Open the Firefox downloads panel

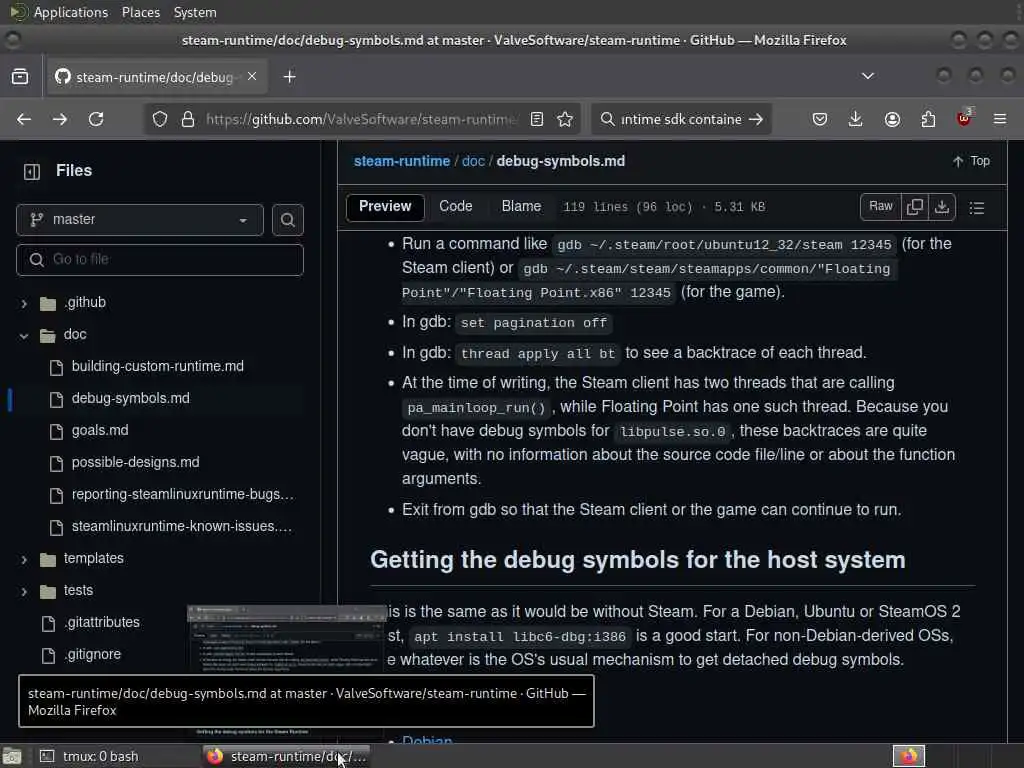pos(856,119)
